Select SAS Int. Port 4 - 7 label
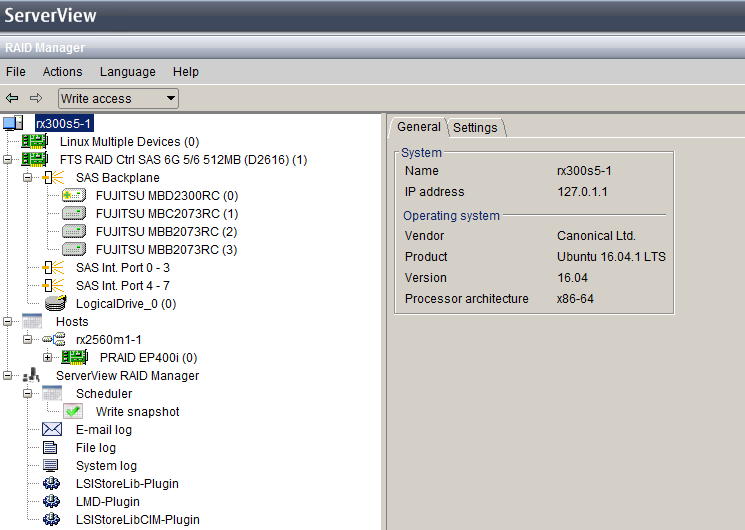Image resolution: width=745 pixels, height=530 pixels. 123,286
